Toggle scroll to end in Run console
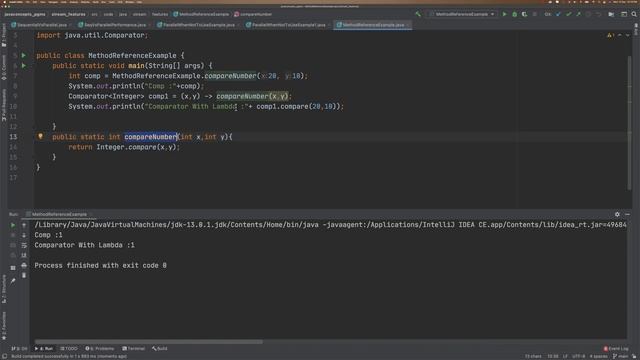 (24, 256)
